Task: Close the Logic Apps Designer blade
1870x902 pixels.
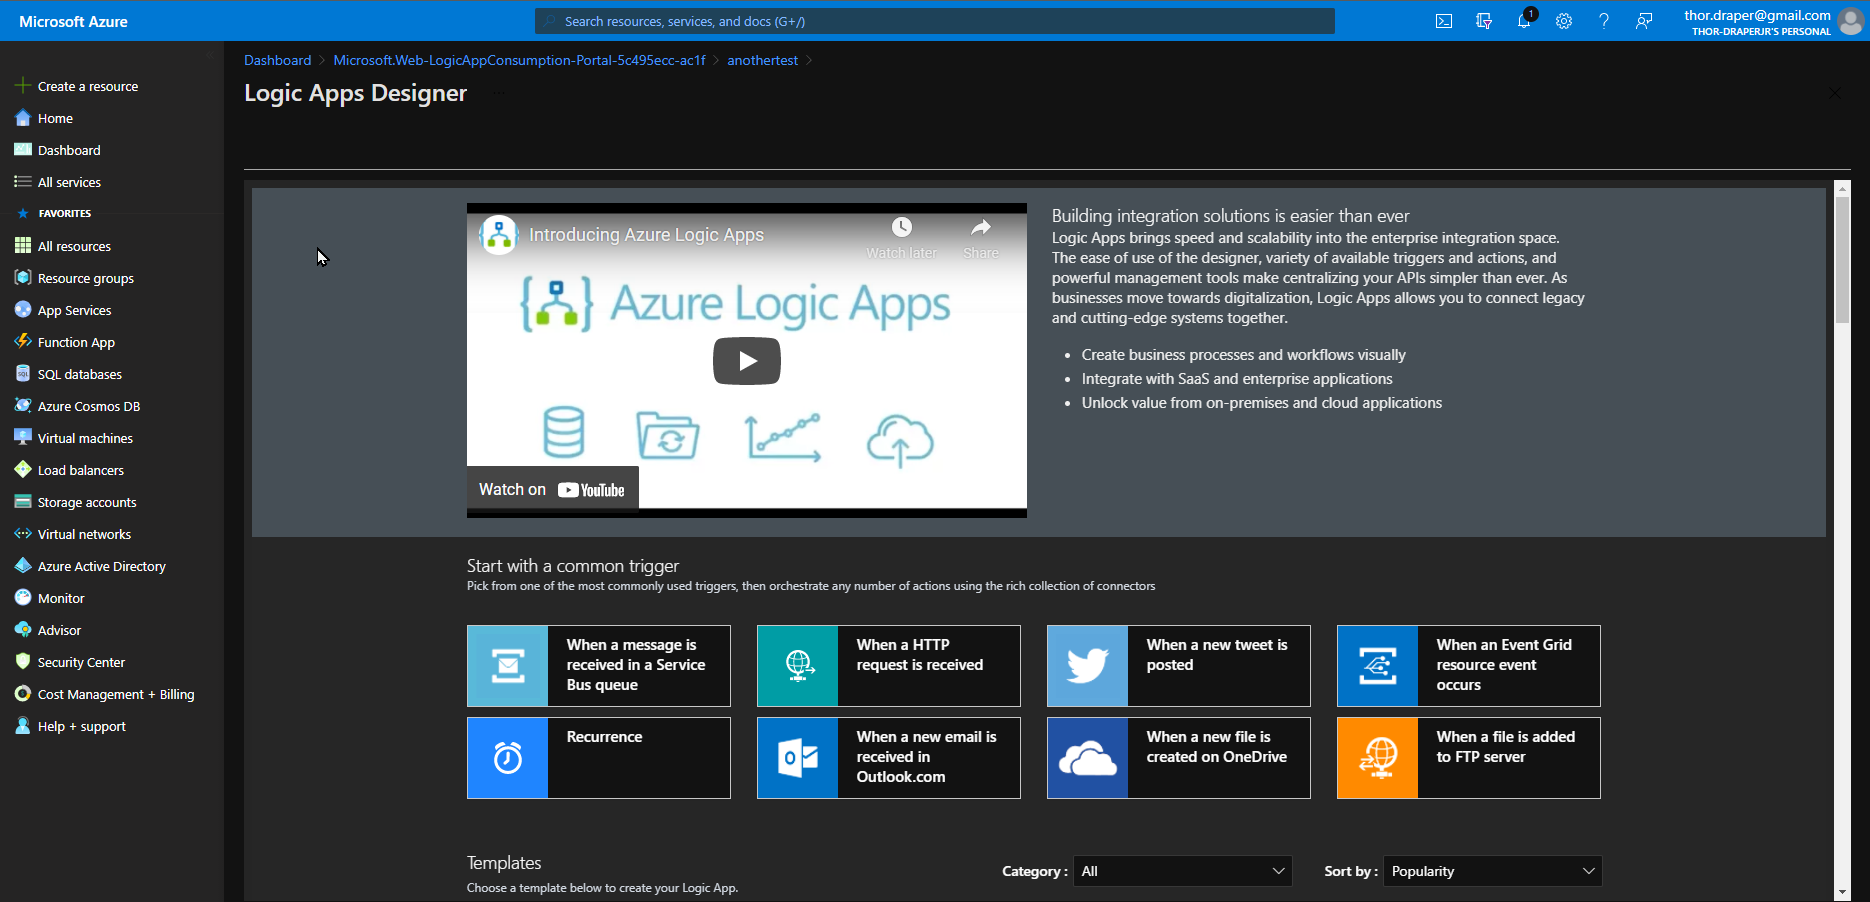Action: pyautogui.click(x=1834, y=93)
